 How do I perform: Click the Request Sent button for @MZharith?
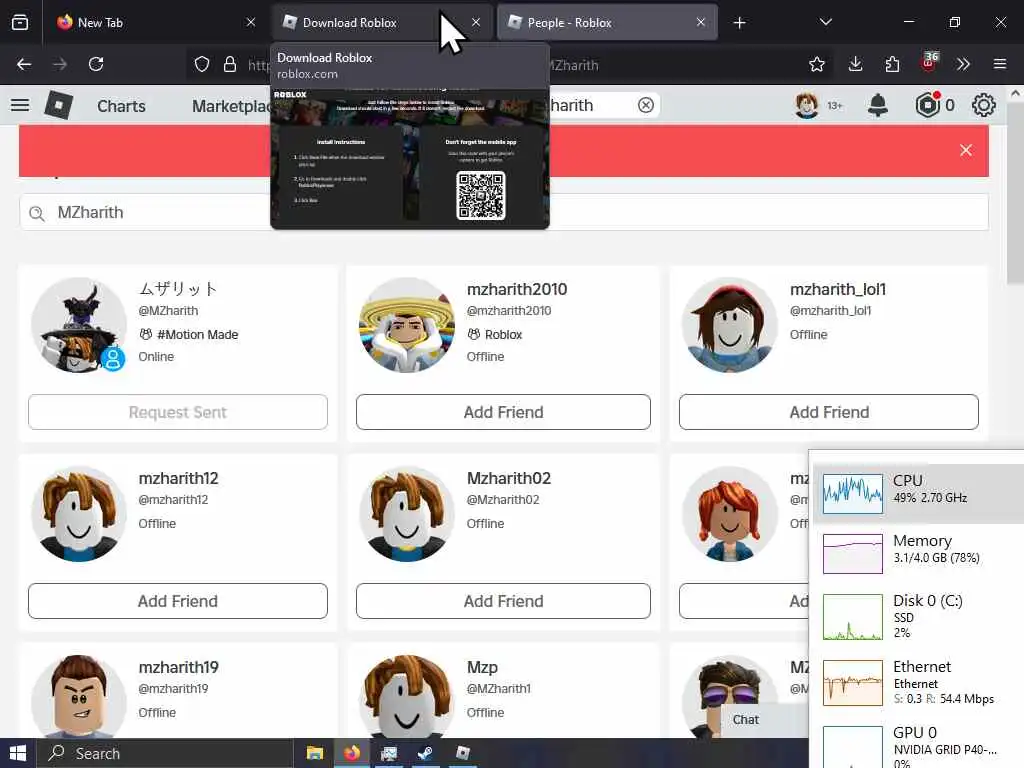pos(178,412)
